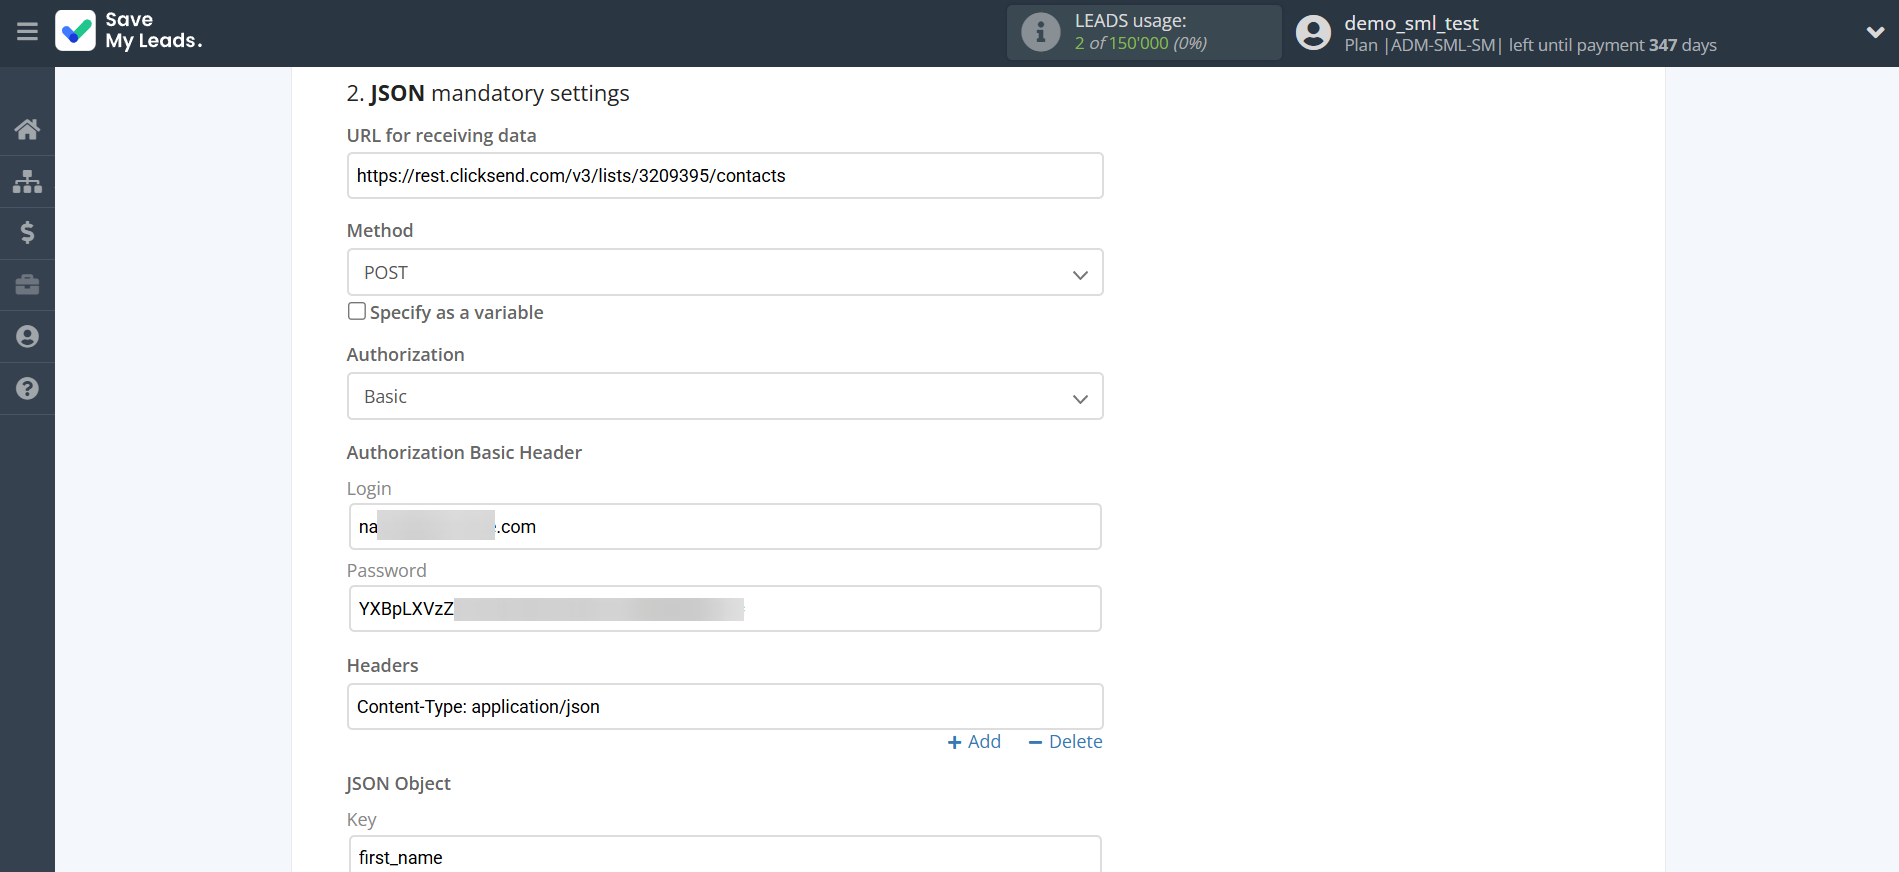Screen dimensions: 1899x872
Task: Open the Authorization Basic dropdown
Action: click(x=724, y=396)
